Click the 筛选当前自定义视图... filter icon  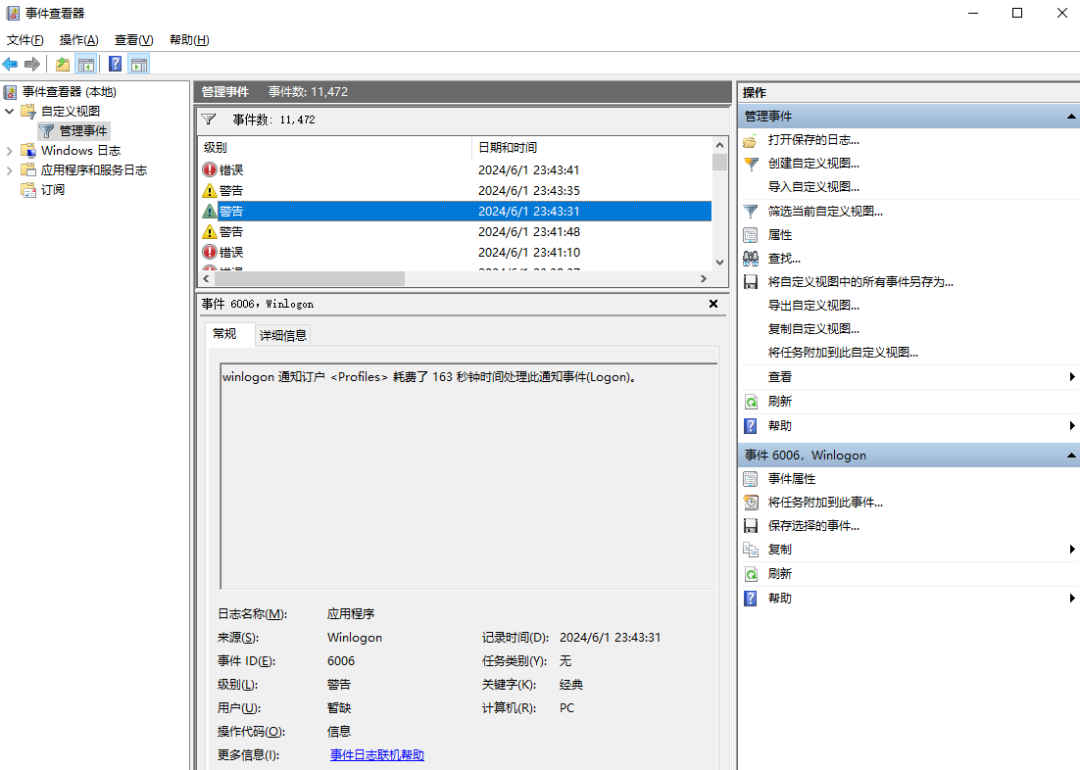(751, 211)
